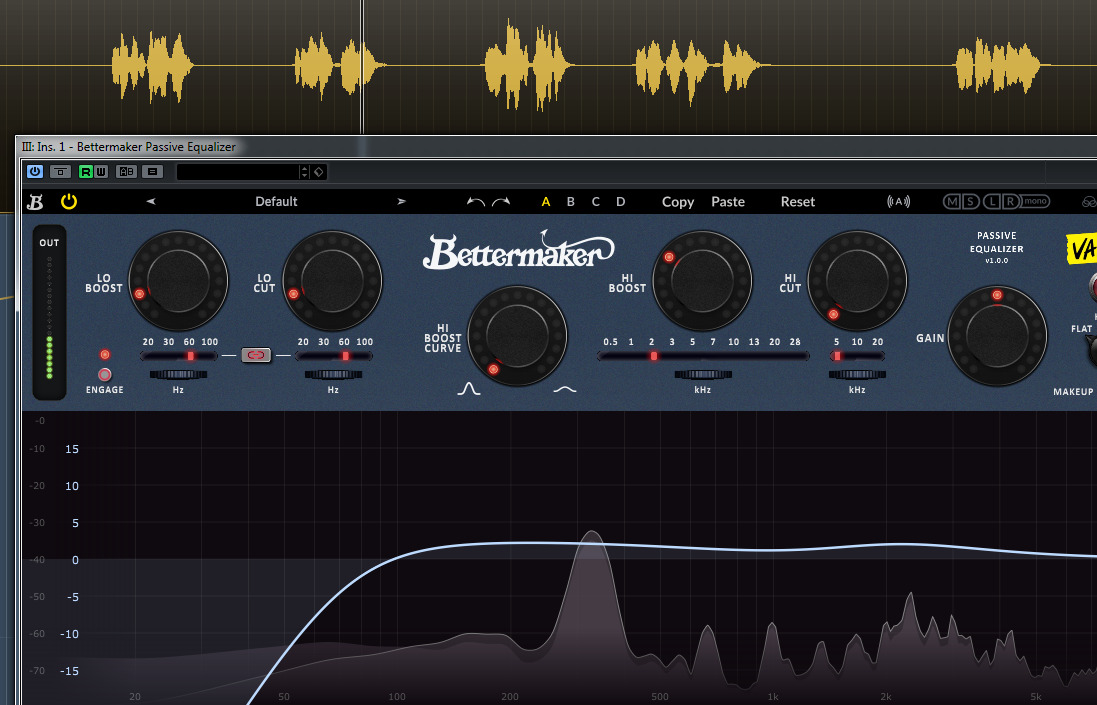The width and height of the screenshot is (1097, 705).
Task: Click the thumbwheel below LO CUT frequency slider
Action: point(333,374)
